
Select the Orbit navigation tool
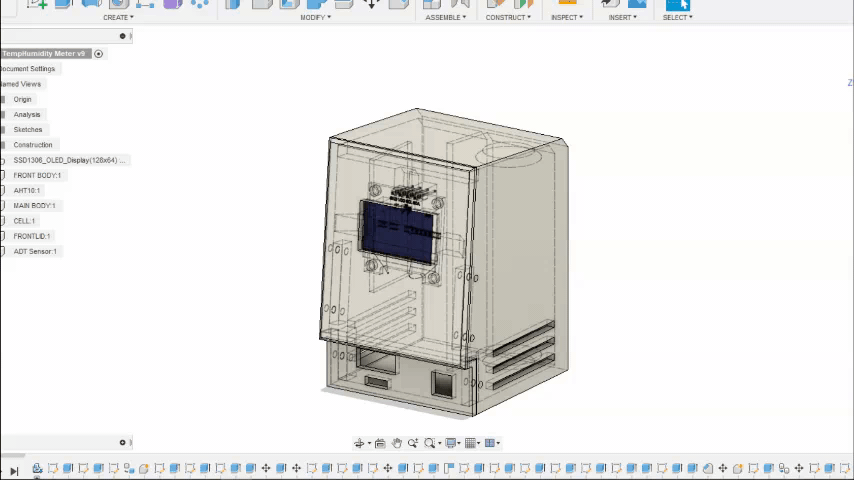(359, 443)
